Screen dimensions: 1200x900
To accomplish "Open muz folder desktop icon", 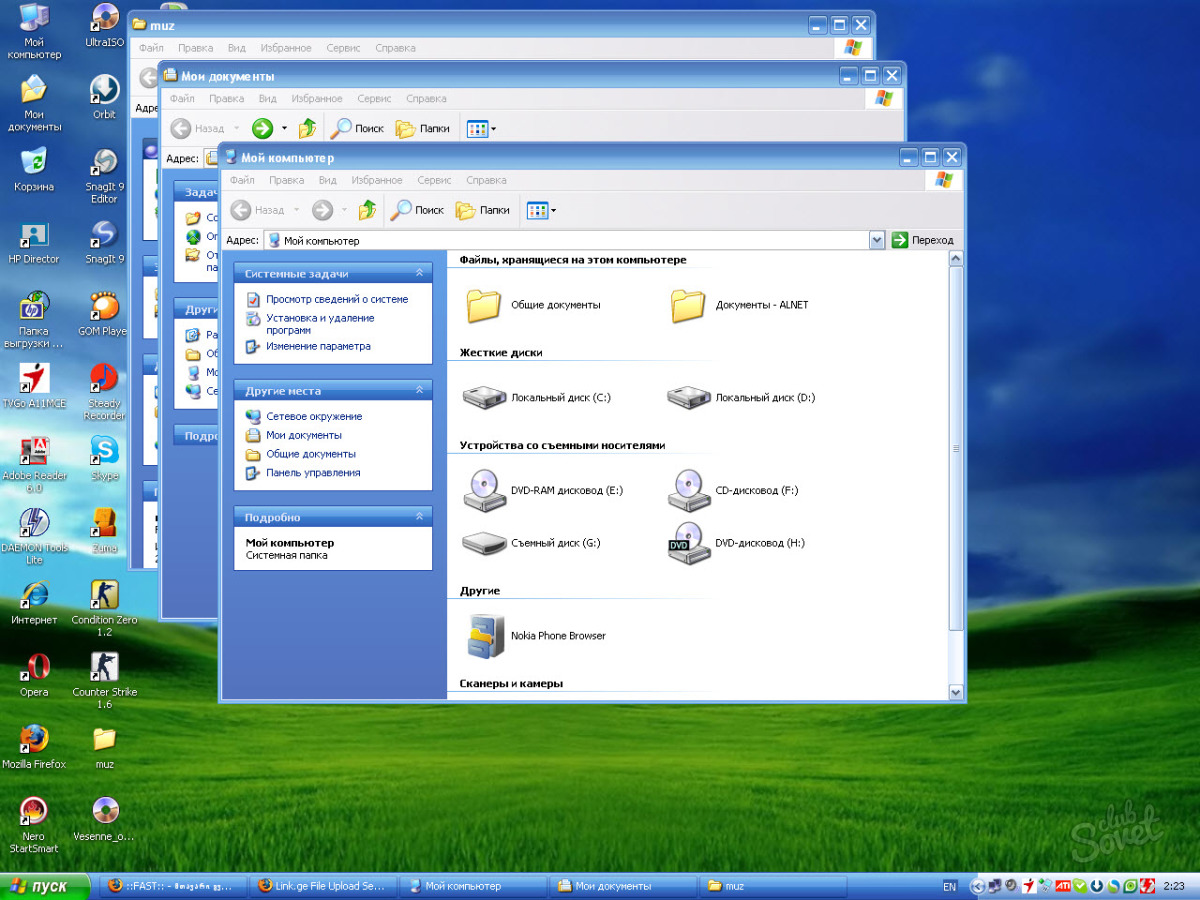I will click(104, 746).
